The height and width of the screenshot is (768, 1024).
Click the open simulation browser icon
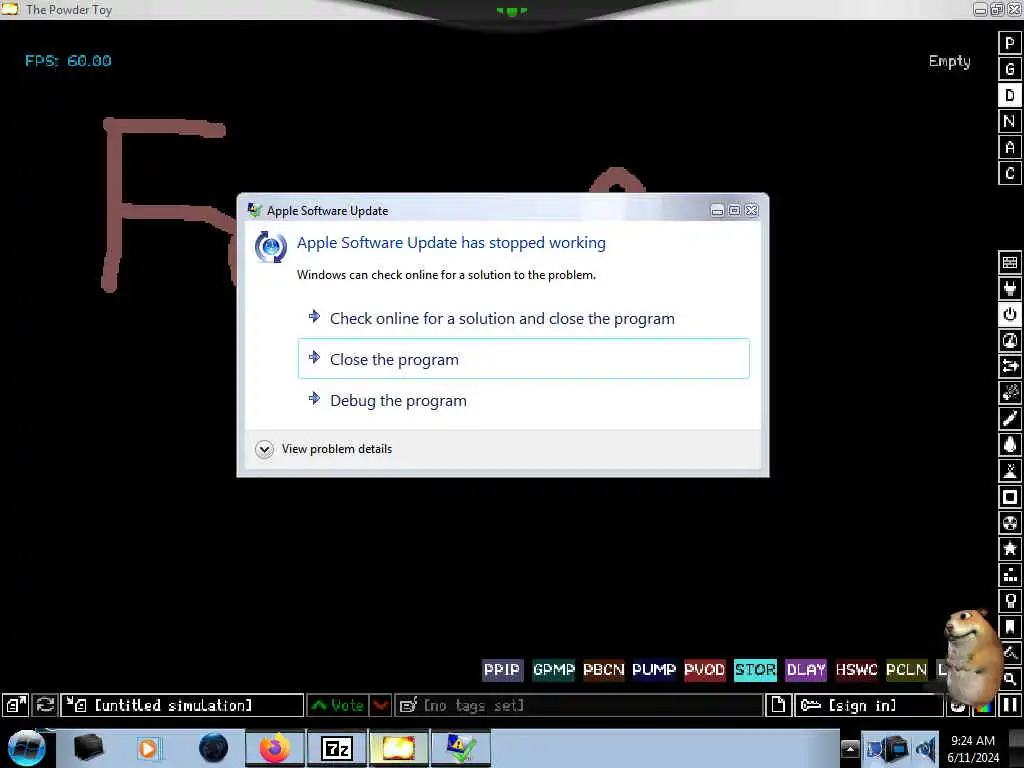pyautogui.click(x=15, y=705)
